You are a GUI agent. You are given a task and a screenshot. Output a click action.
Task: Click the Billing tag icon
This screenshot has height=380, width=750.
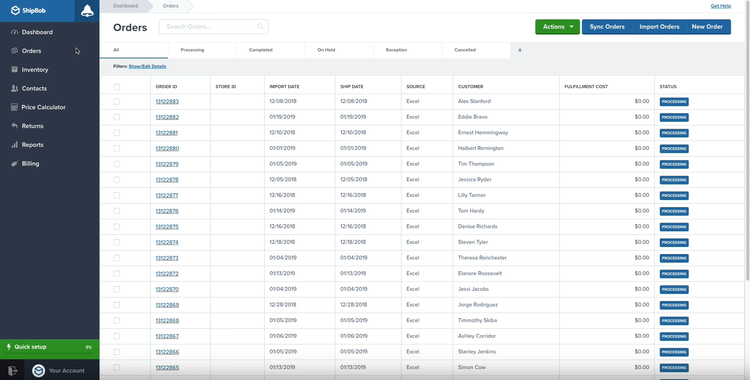point(14,164)
